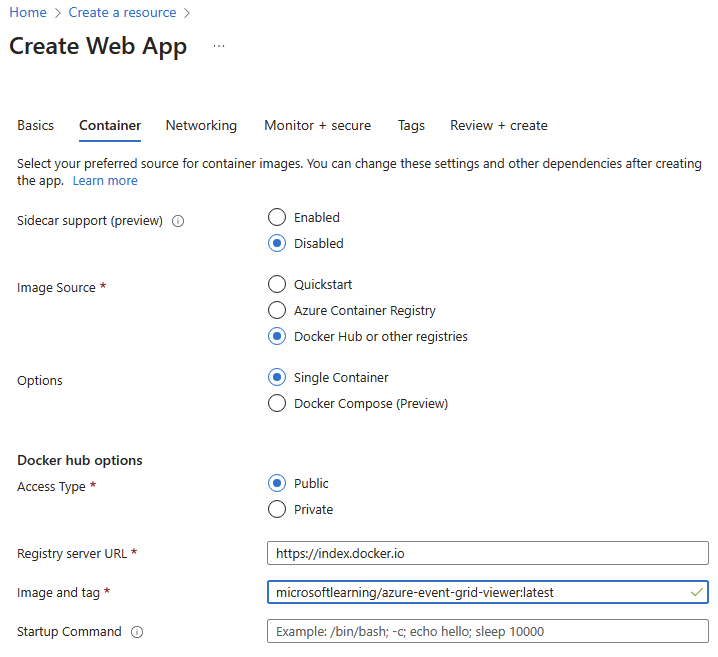
Task: Select the Single Container option
Action: tap(277, 377)
